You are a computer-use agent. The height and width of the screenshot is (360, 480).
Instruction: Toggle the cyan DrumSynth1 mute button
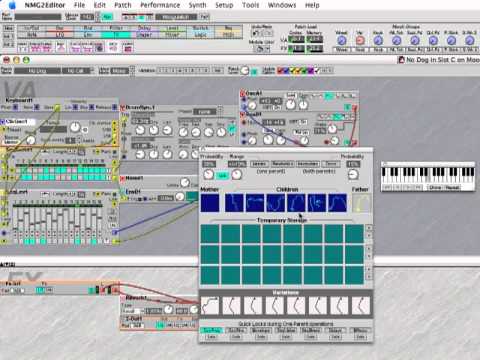pos(232,128)
